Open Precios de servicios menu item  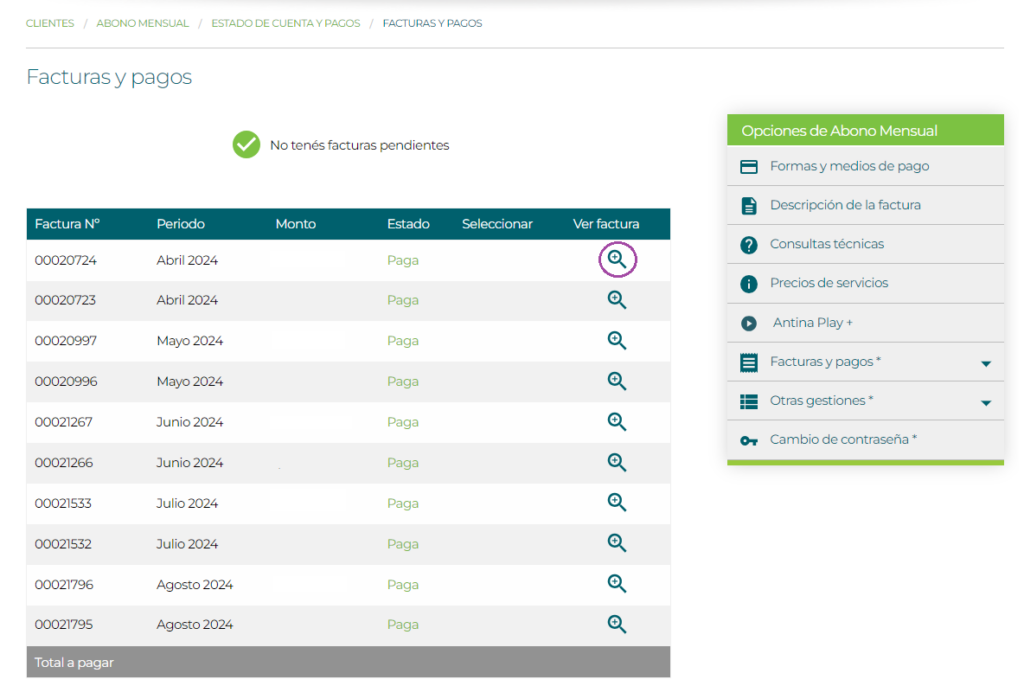829,283
